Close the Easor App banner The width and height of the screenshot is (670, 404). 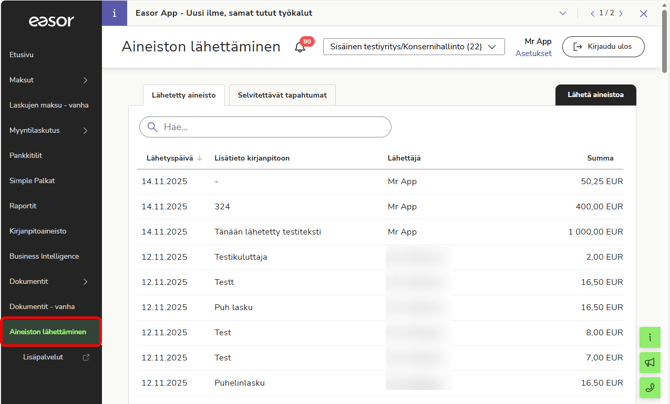[643, 14]
